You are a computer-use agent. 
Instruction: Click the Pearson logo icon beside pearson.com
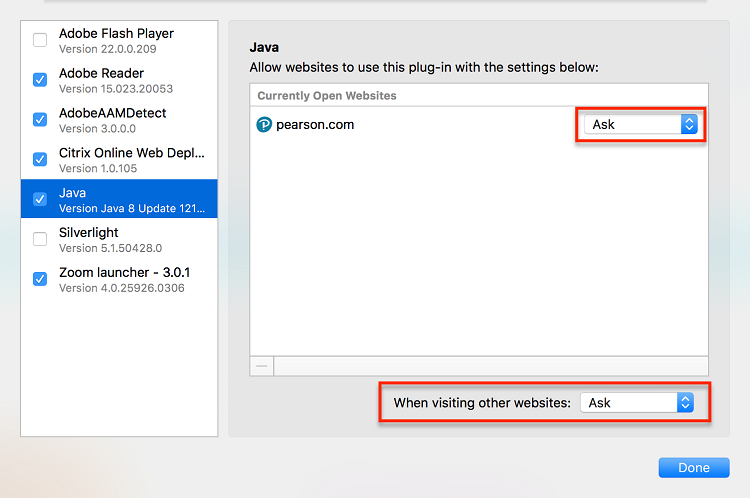pyautogui.click(x=265, y=125)
